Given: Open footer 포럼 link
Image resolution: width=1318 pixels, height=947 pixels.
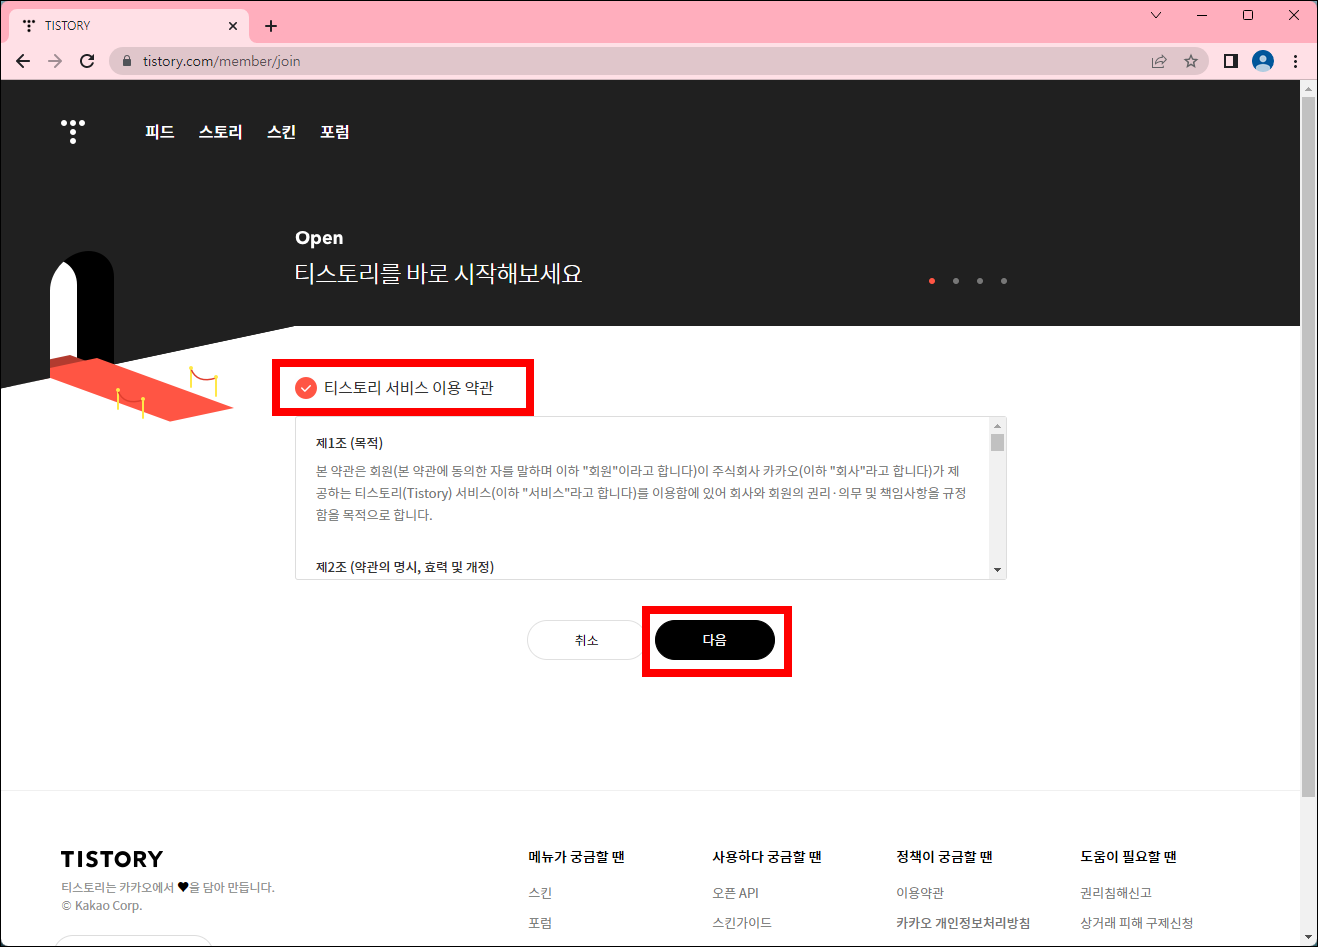Looking at the screenshot, I should (x=540, y=923).
